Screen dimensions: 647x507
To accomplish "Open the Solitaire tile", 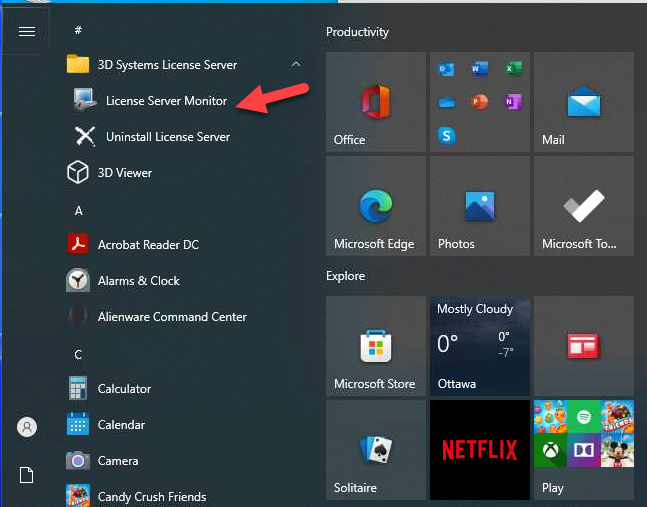I will [x=375, y=450].
